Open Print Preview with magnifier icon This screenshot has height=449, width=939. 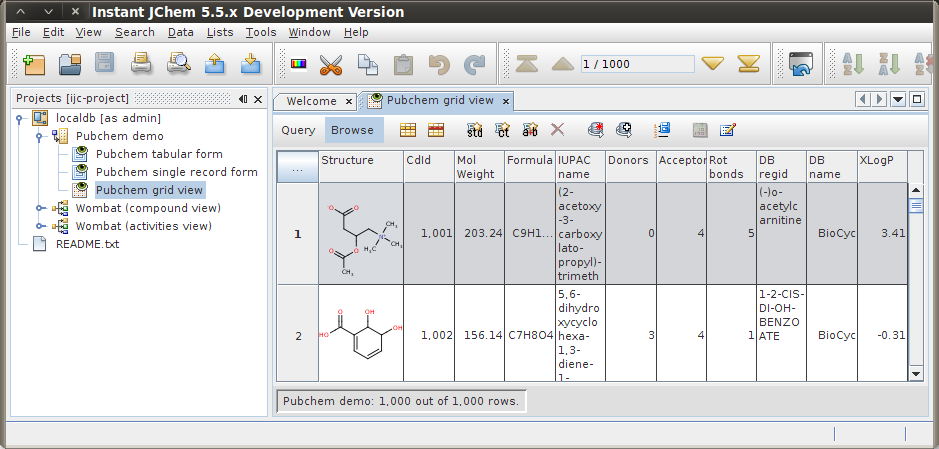tap(178, 65)
